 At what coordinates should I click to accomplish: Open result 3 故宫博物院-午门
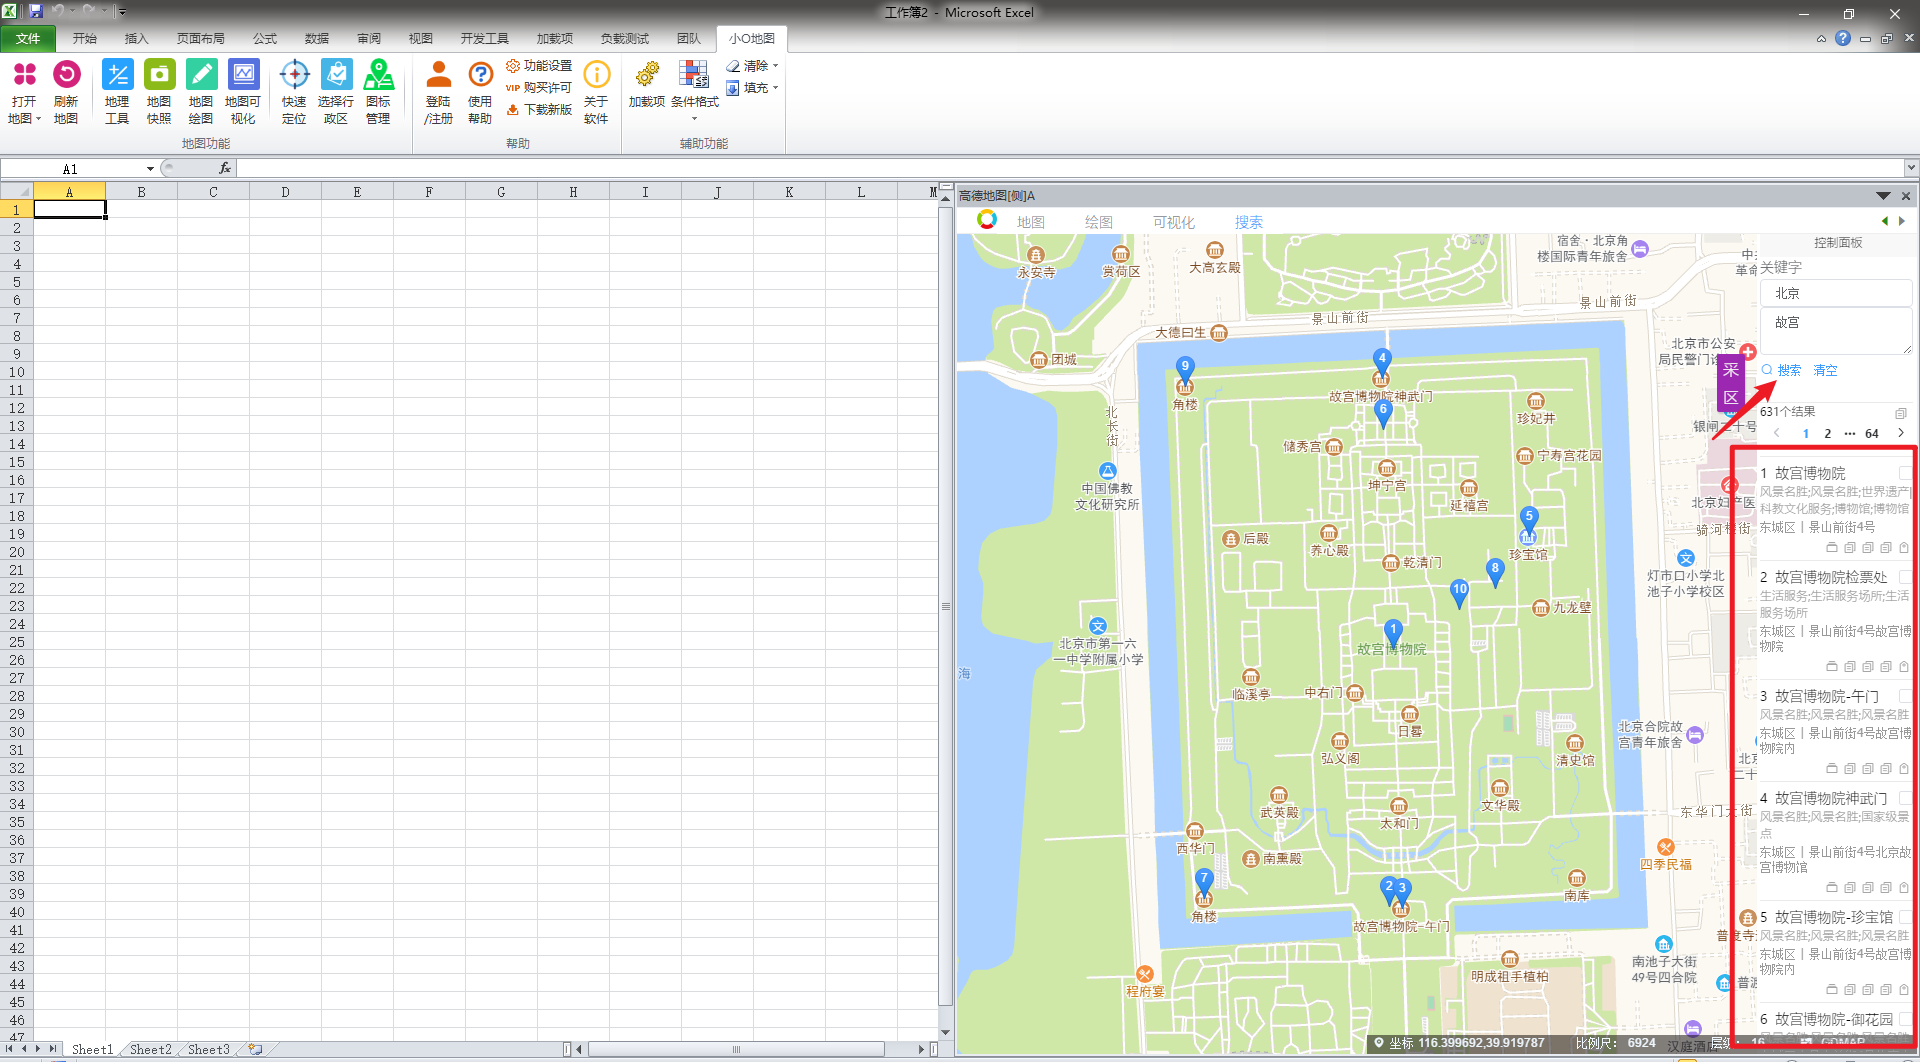click(x=1826, y=696)
